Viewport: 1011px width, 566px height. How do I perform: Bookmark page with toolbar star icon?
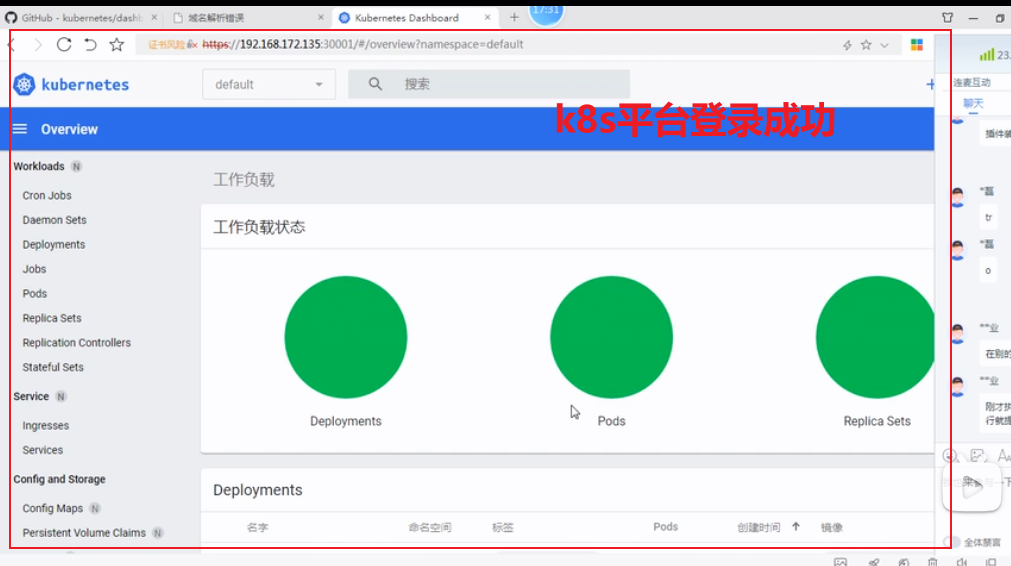pos(117,44)
